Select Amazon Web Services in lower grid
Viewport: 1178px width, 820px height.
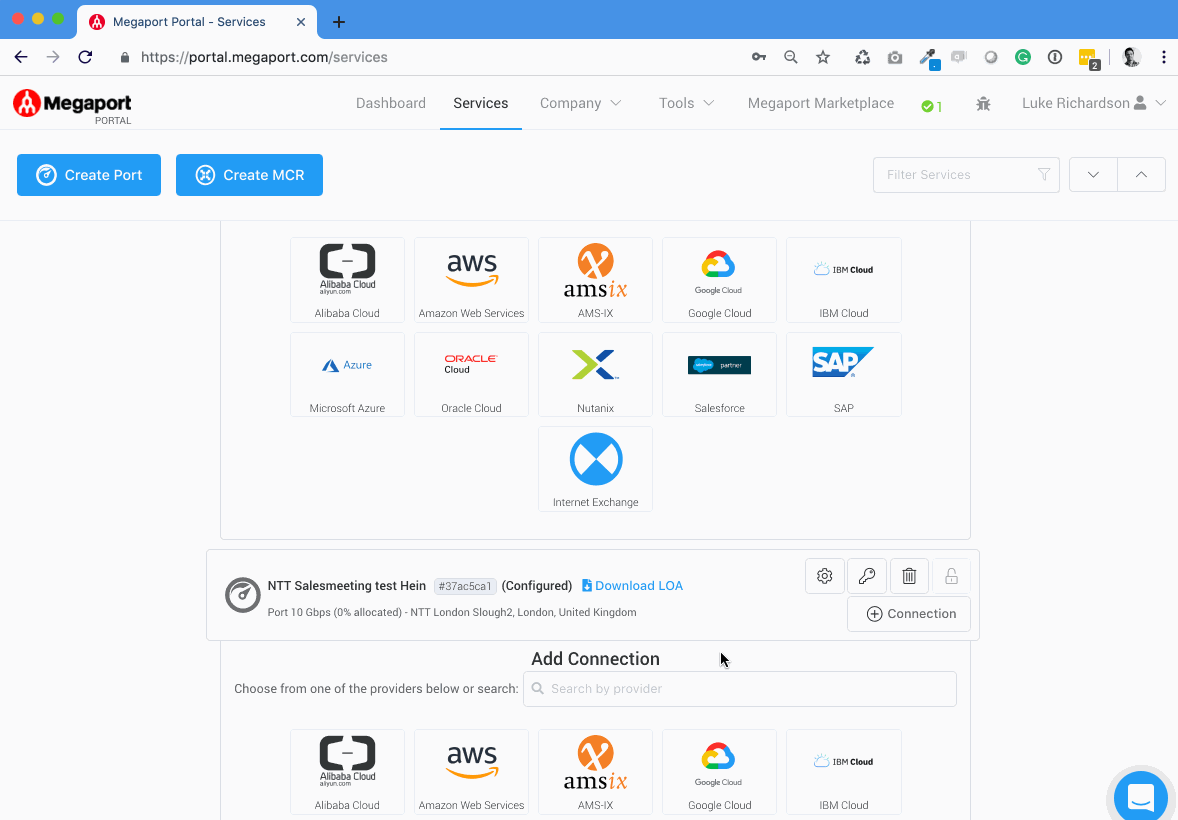click(x=471, y=773)
